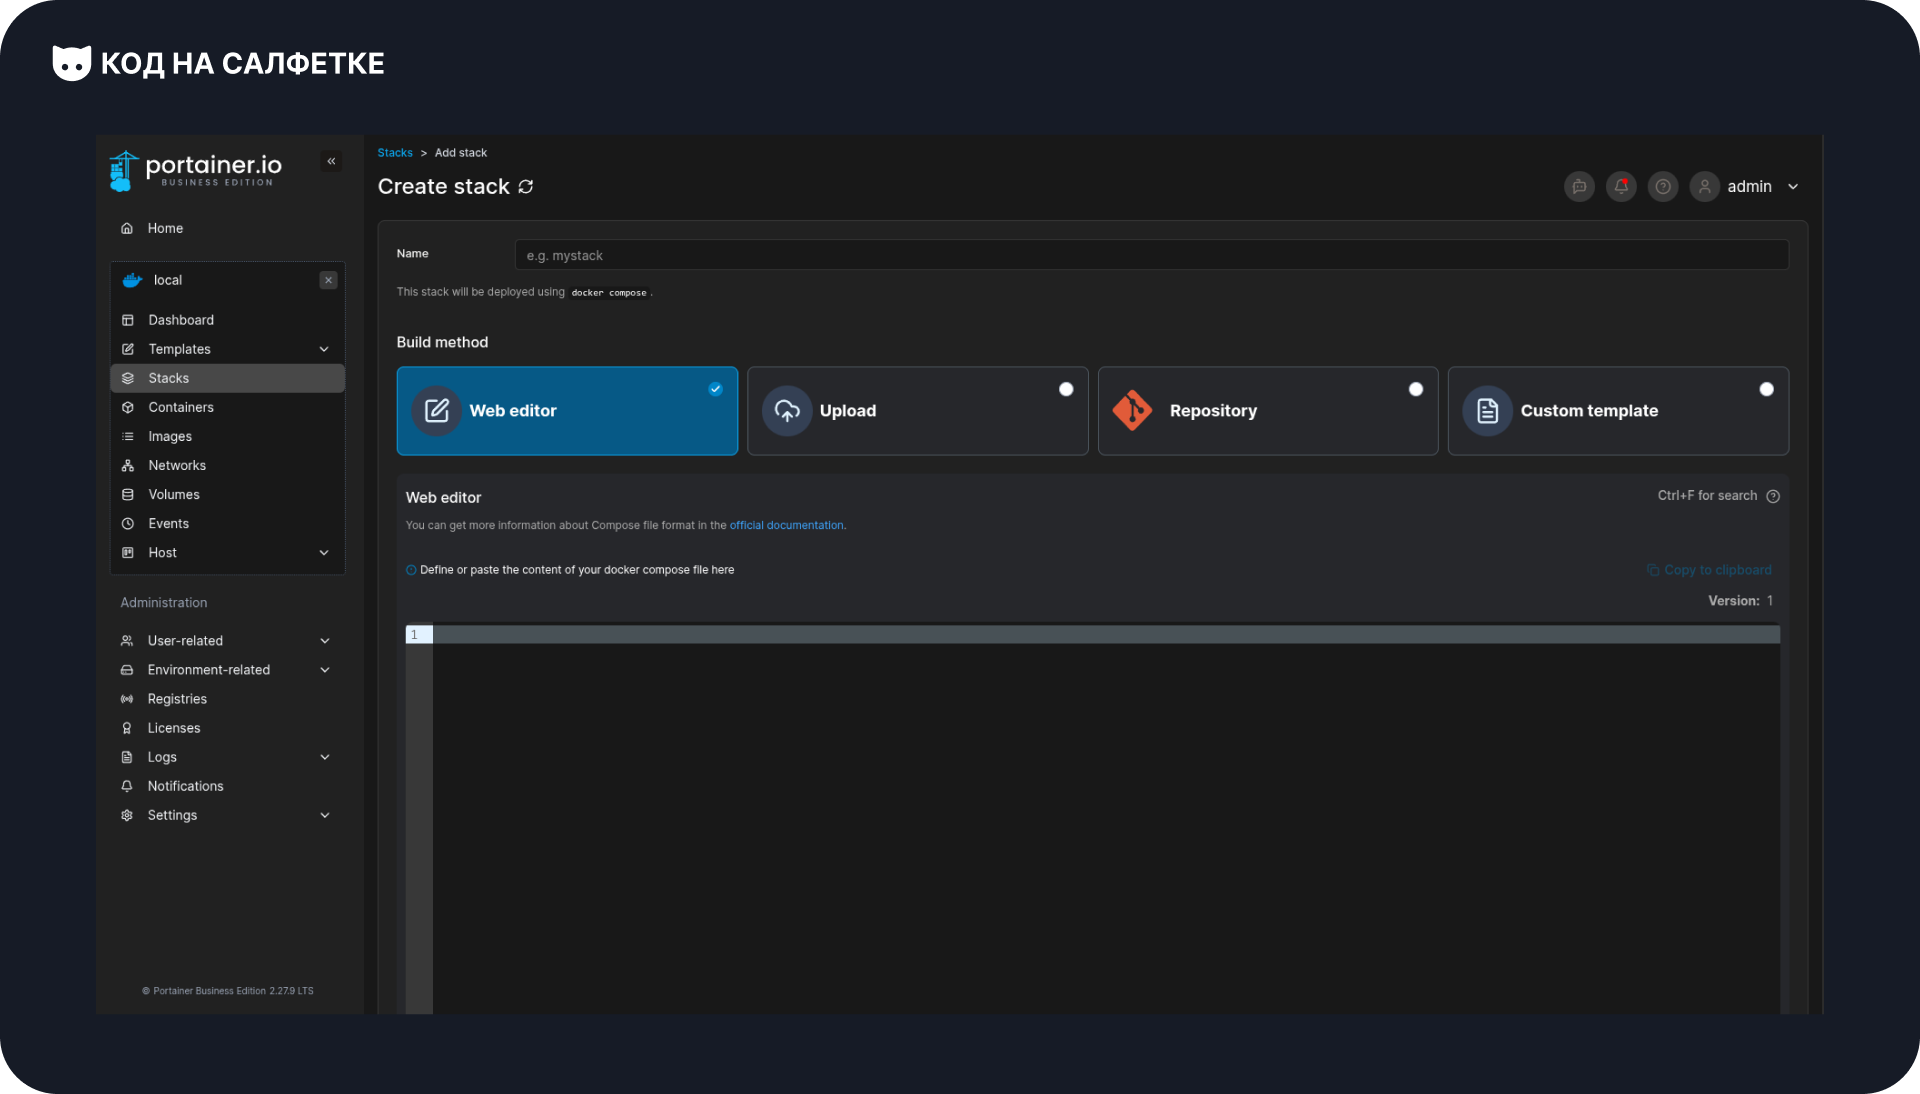
Task: Refresh the Create stack page icon
Action: [526, 187]
